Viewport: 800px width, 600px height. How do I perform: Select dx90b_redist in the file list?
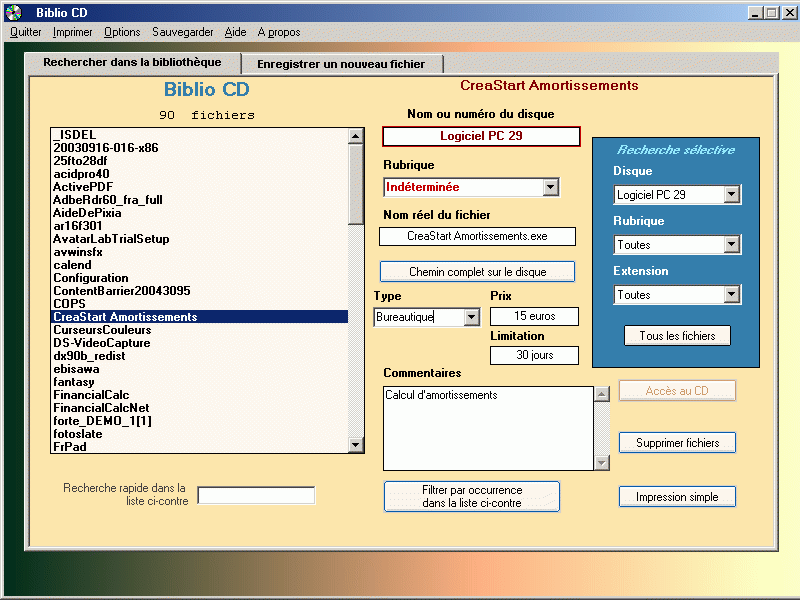point(199,356)
